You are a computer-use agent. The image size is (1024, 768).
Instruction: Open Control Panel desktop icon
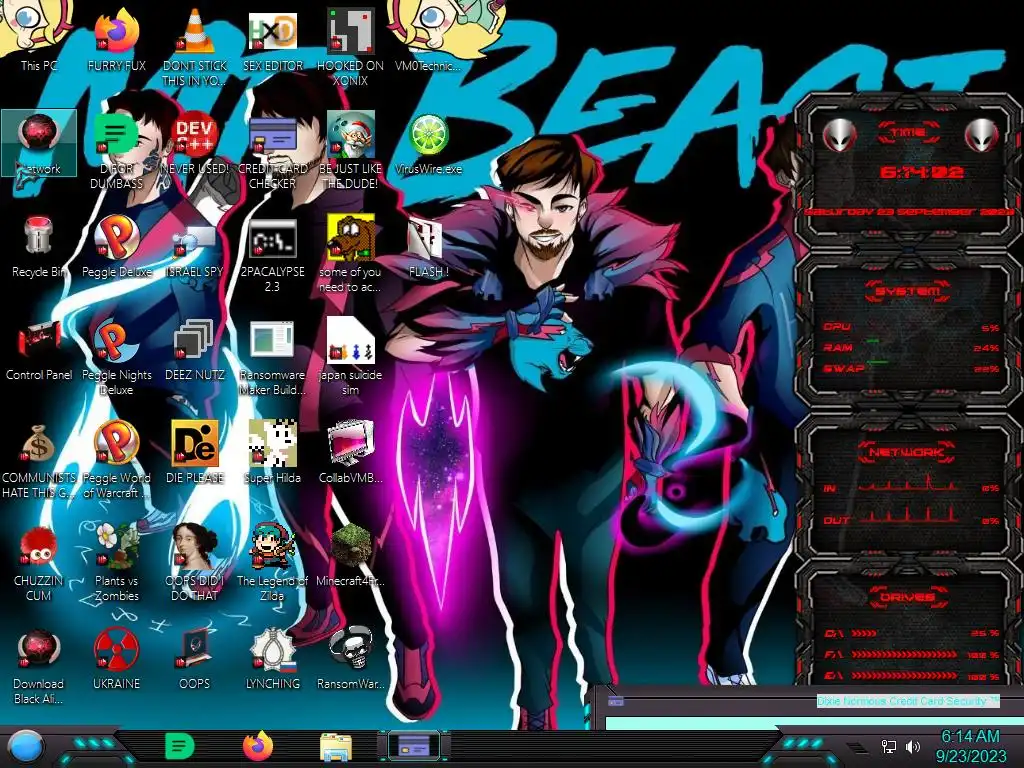tap(39, 350)
